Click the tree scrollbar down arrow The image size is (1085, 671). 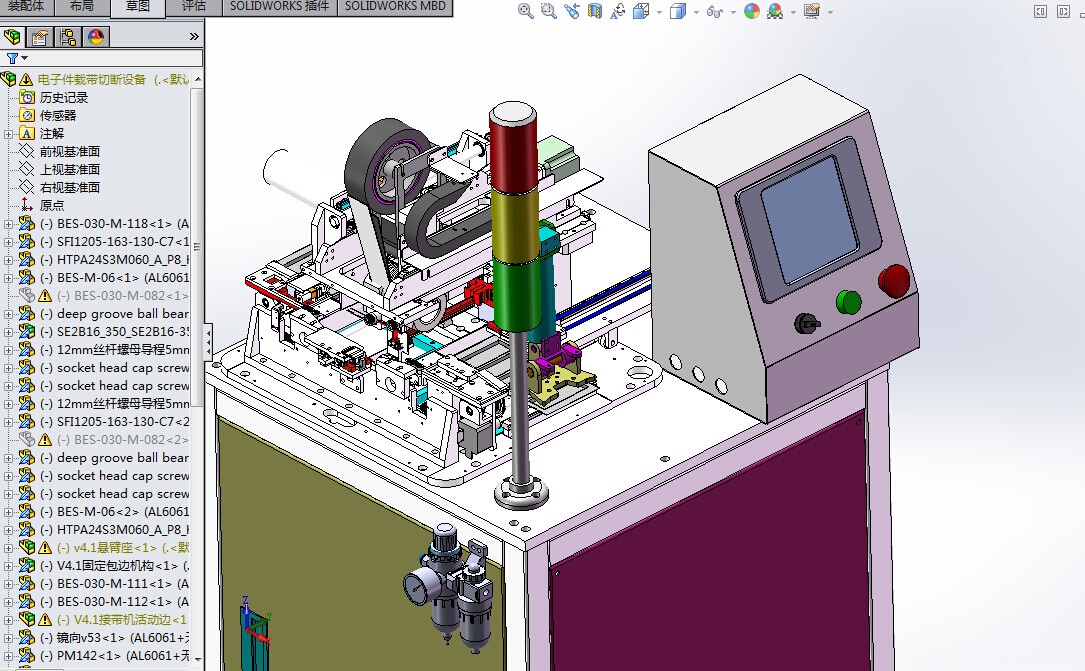198,659
